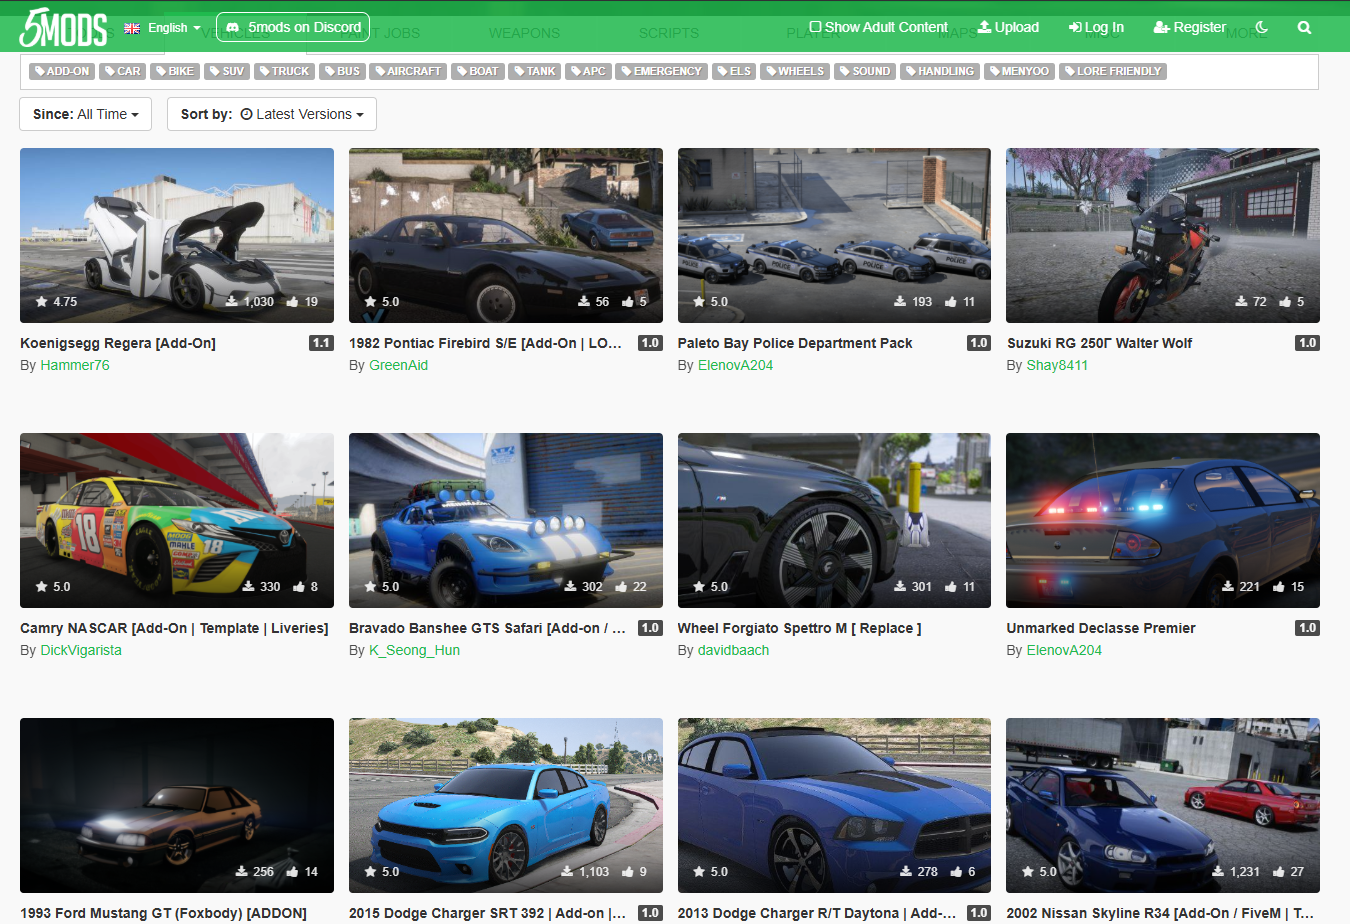Filter by the BIKE tag
The height and width of the screenshot is (924, 1350).
(x=175, y=71)
